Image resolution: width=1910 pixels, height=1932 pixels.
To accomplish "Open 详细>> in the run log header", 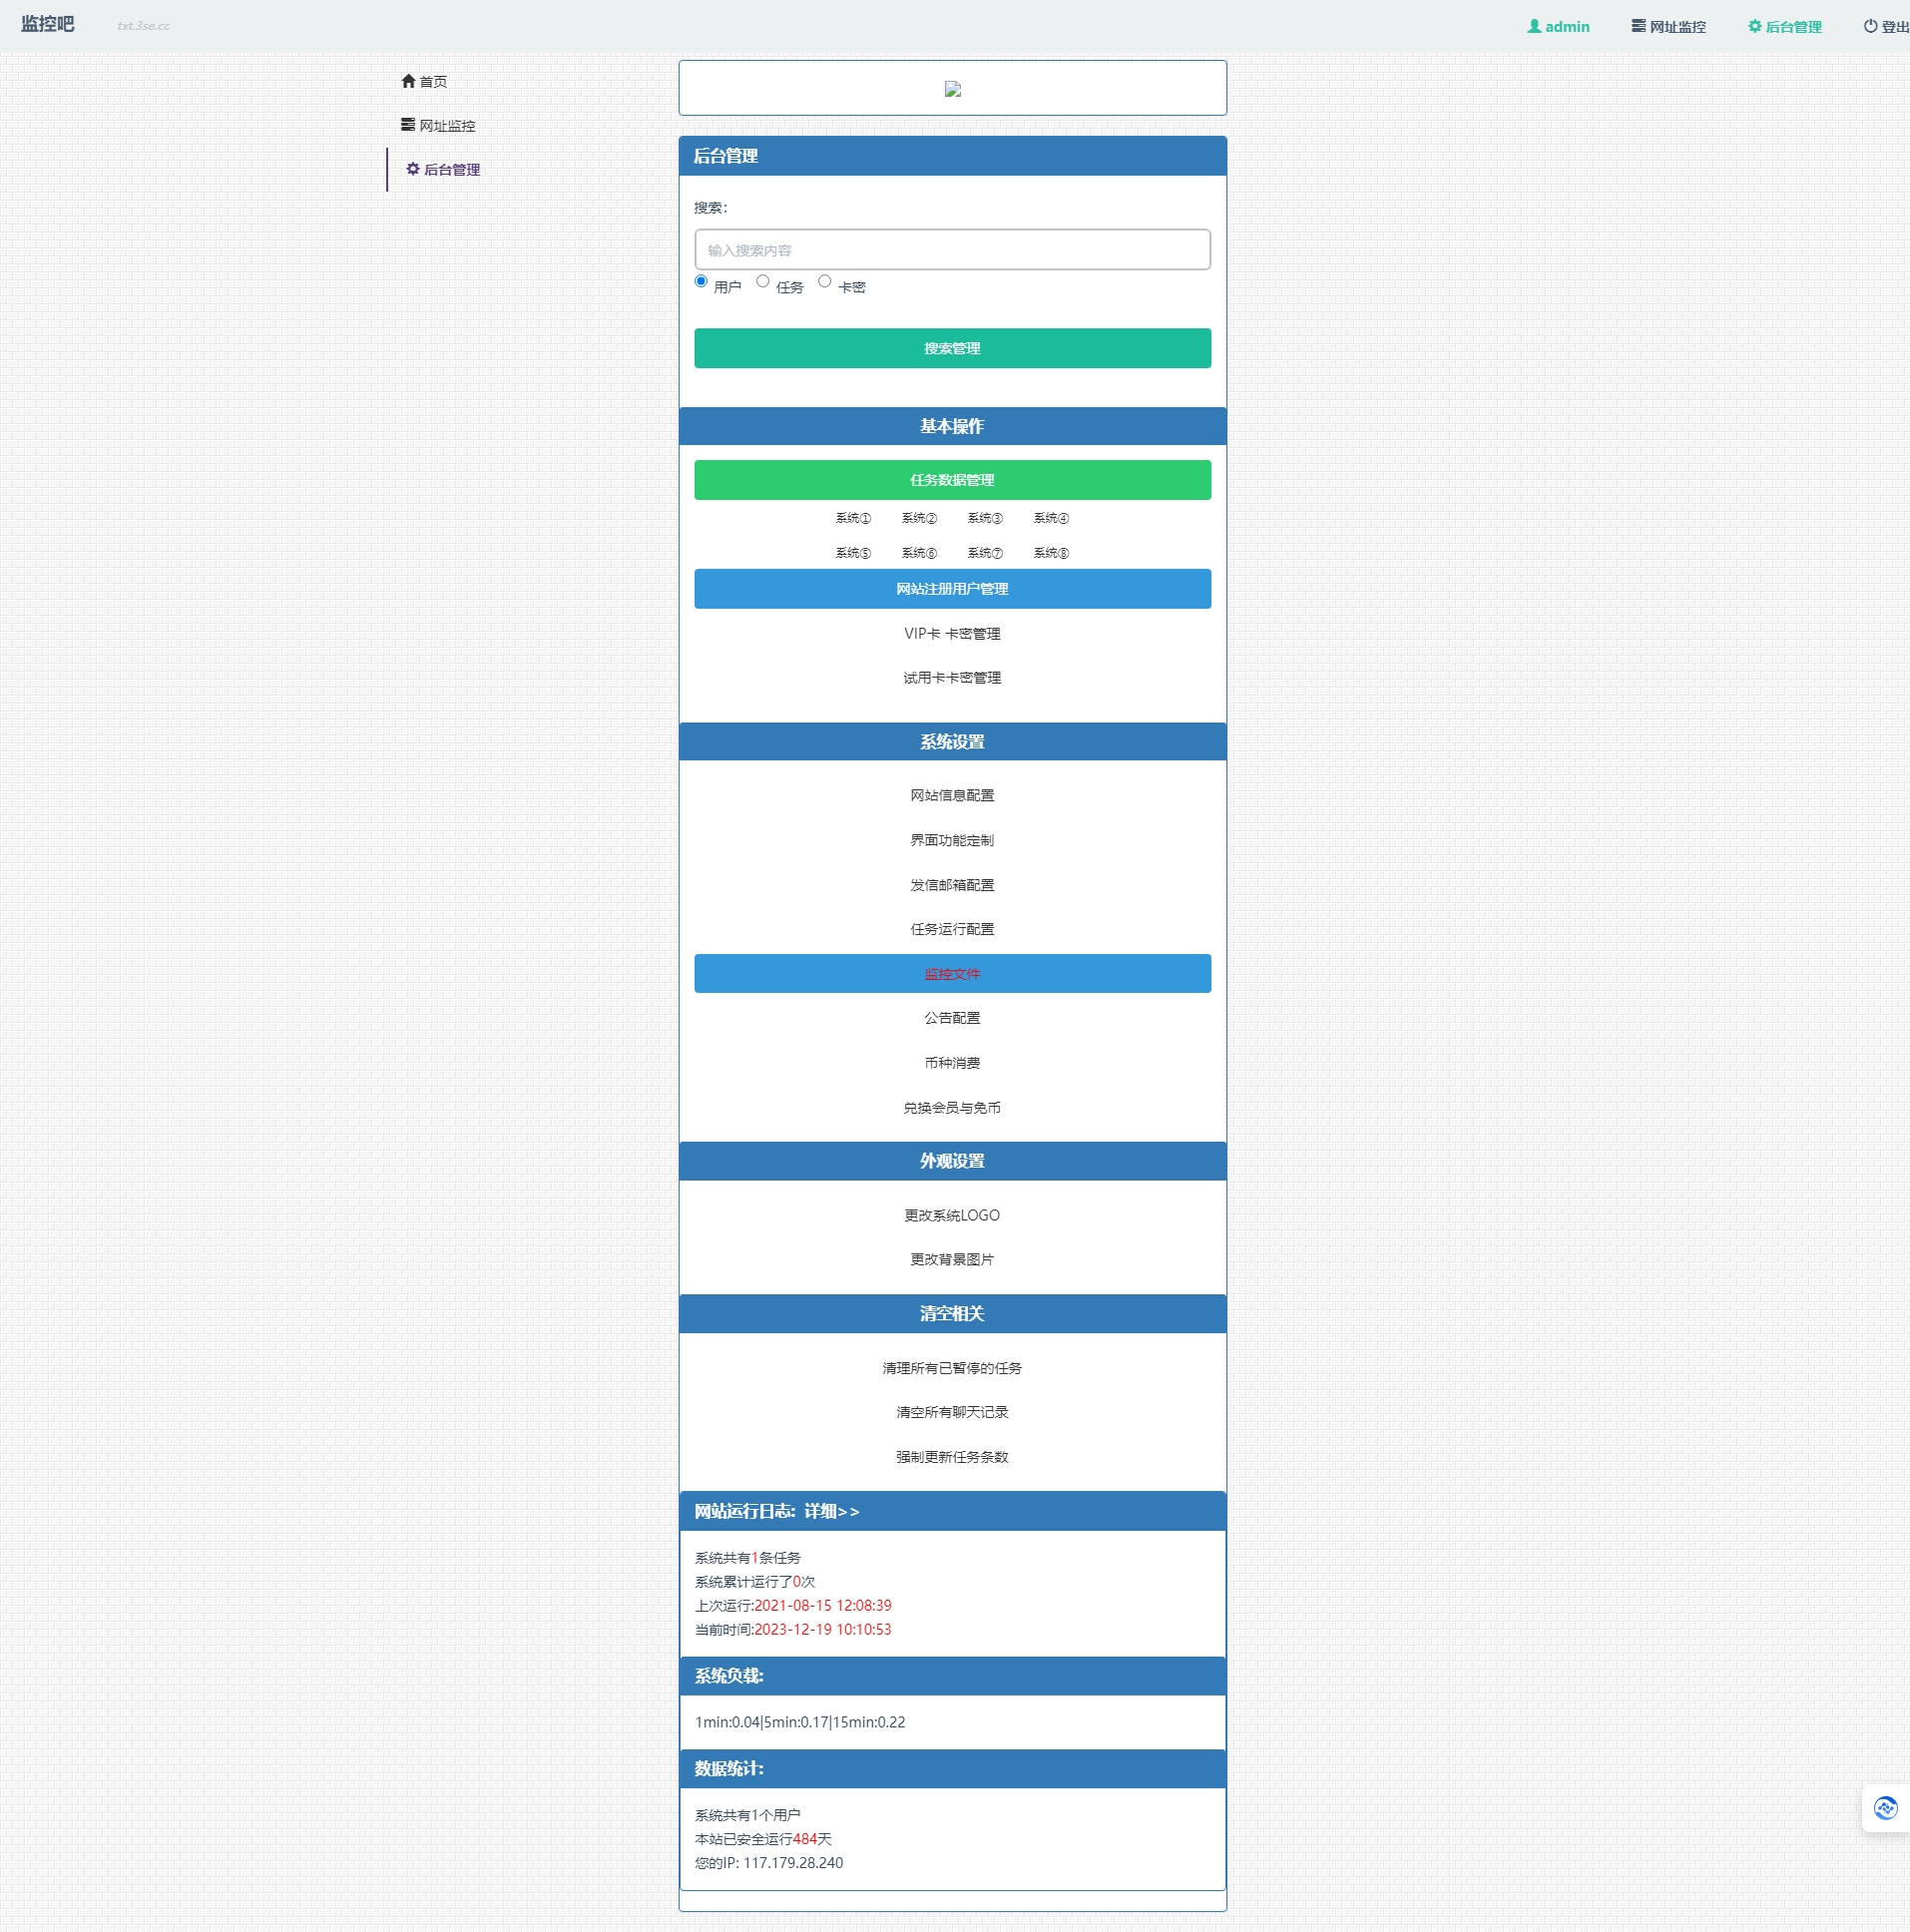I will click(832, 1511).
